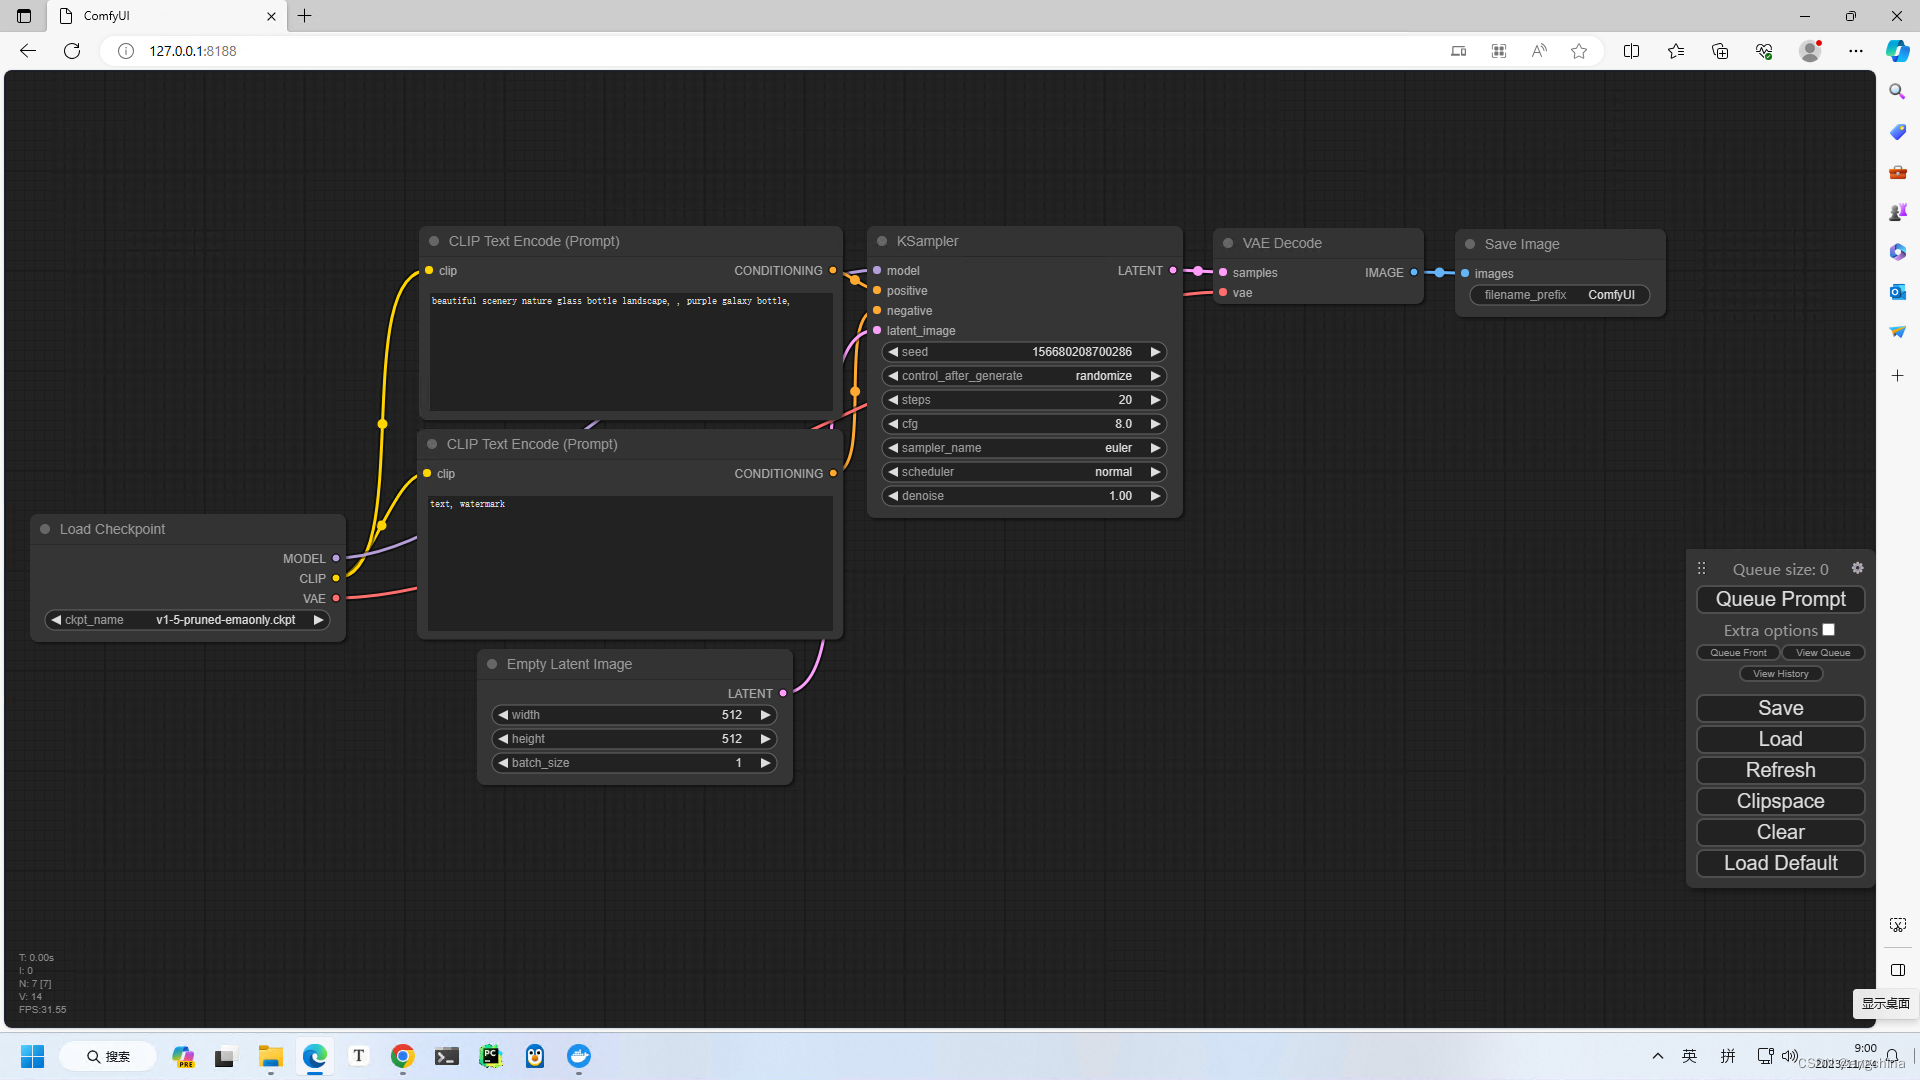Open the scheduler normal selector
The height and width of the screenshot is (1080, 1920).
[x=1024, y=472]
